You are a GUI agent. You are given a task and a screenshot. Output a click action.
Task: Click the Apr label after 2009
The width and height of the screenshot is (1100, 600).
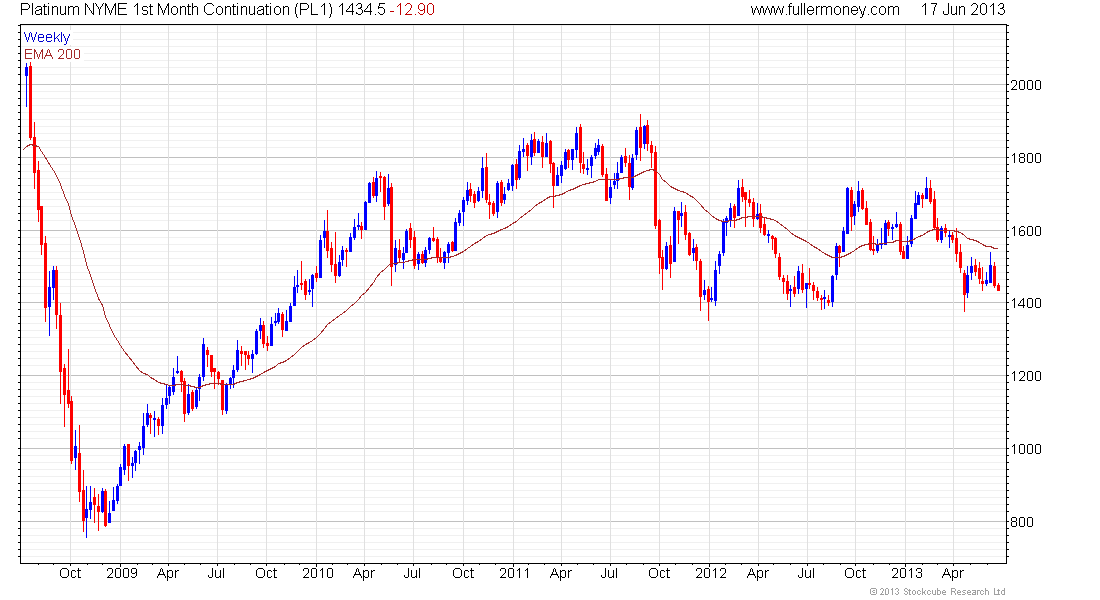168,573
